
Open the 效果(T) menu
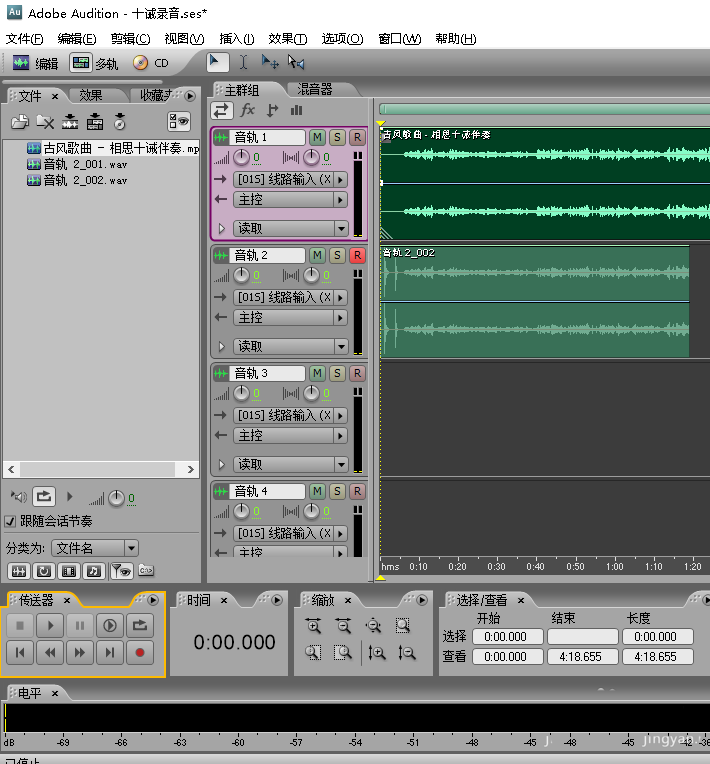(287, 39)
